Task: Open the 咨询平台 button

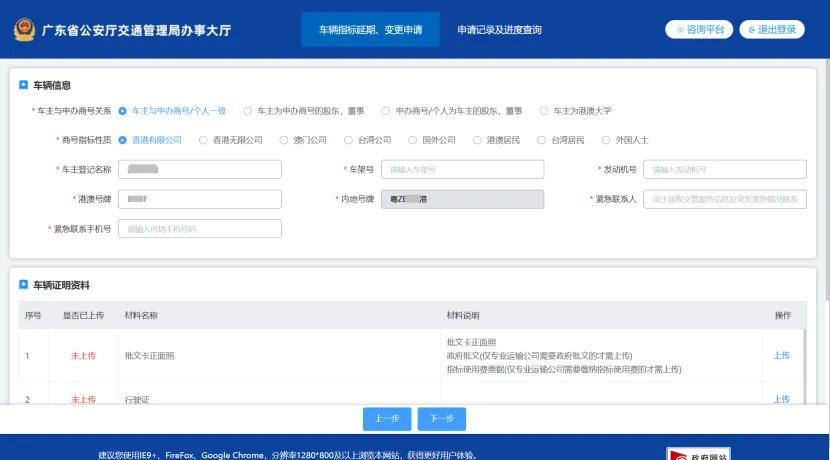Action: click(x=699, y=30)
